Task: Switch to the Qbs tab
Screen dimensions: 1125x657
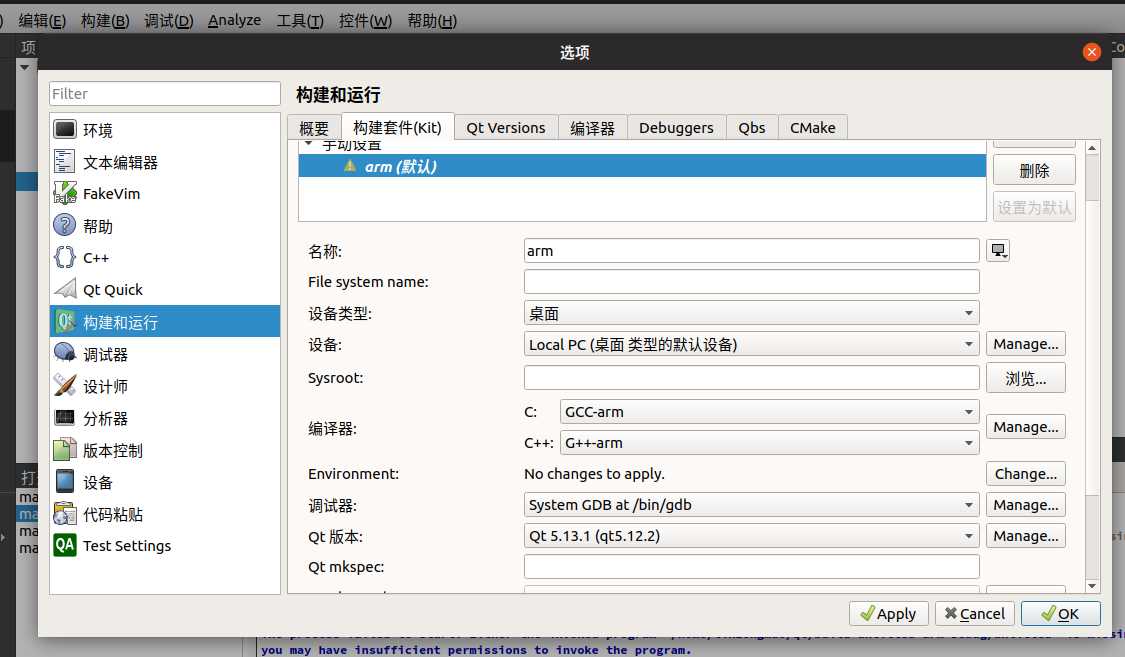Action: click(752, 128)
